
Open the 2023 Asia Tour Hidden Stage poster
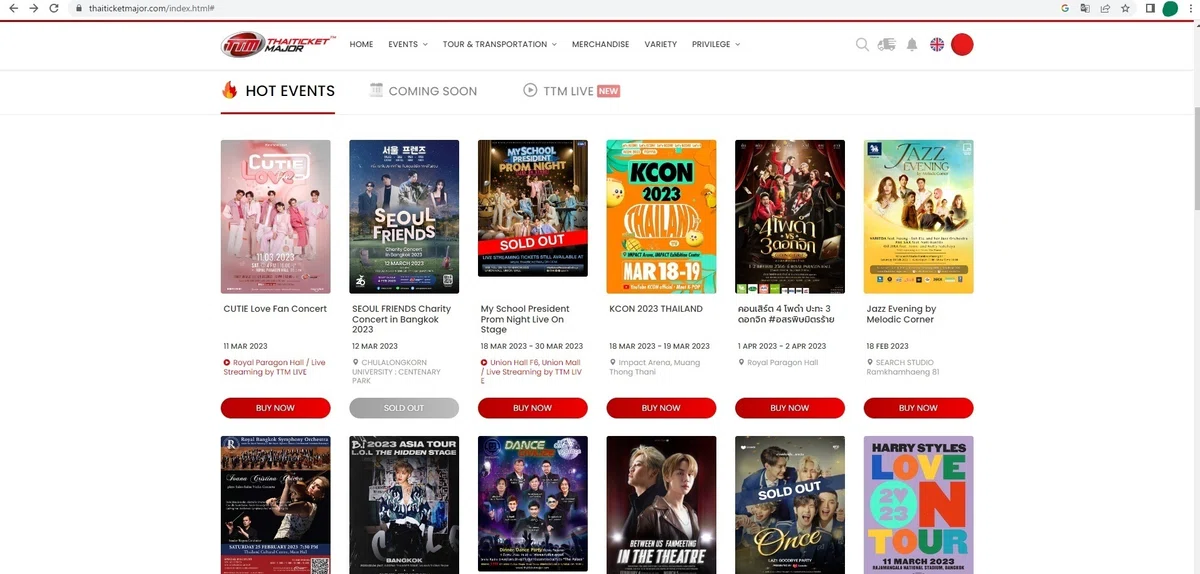[x=404, y=505]
